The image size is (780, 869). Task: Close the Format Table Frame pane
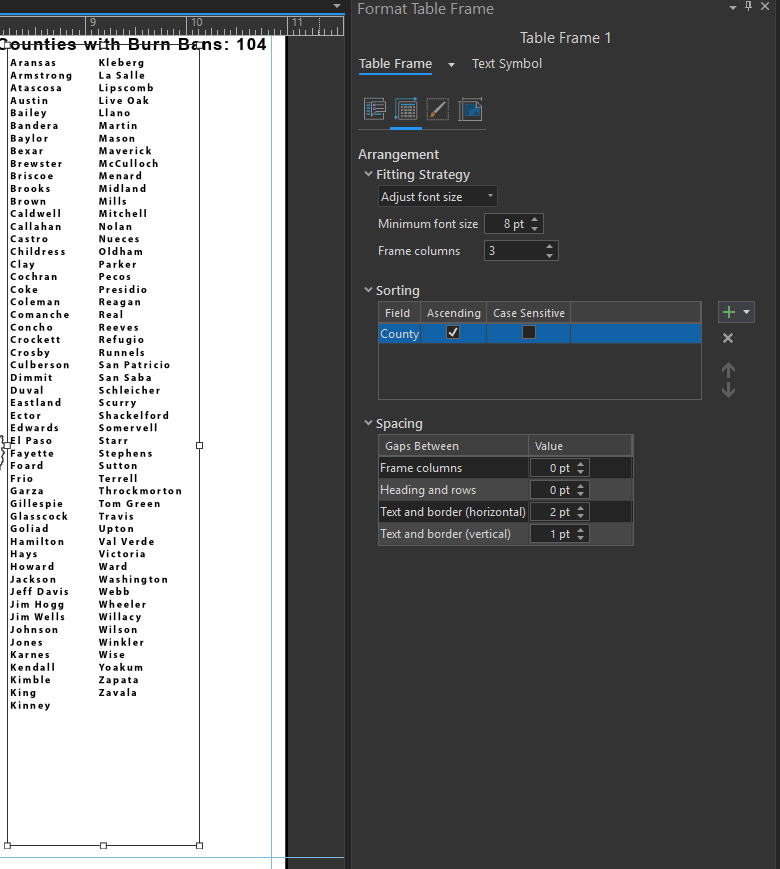pos(765,6)
